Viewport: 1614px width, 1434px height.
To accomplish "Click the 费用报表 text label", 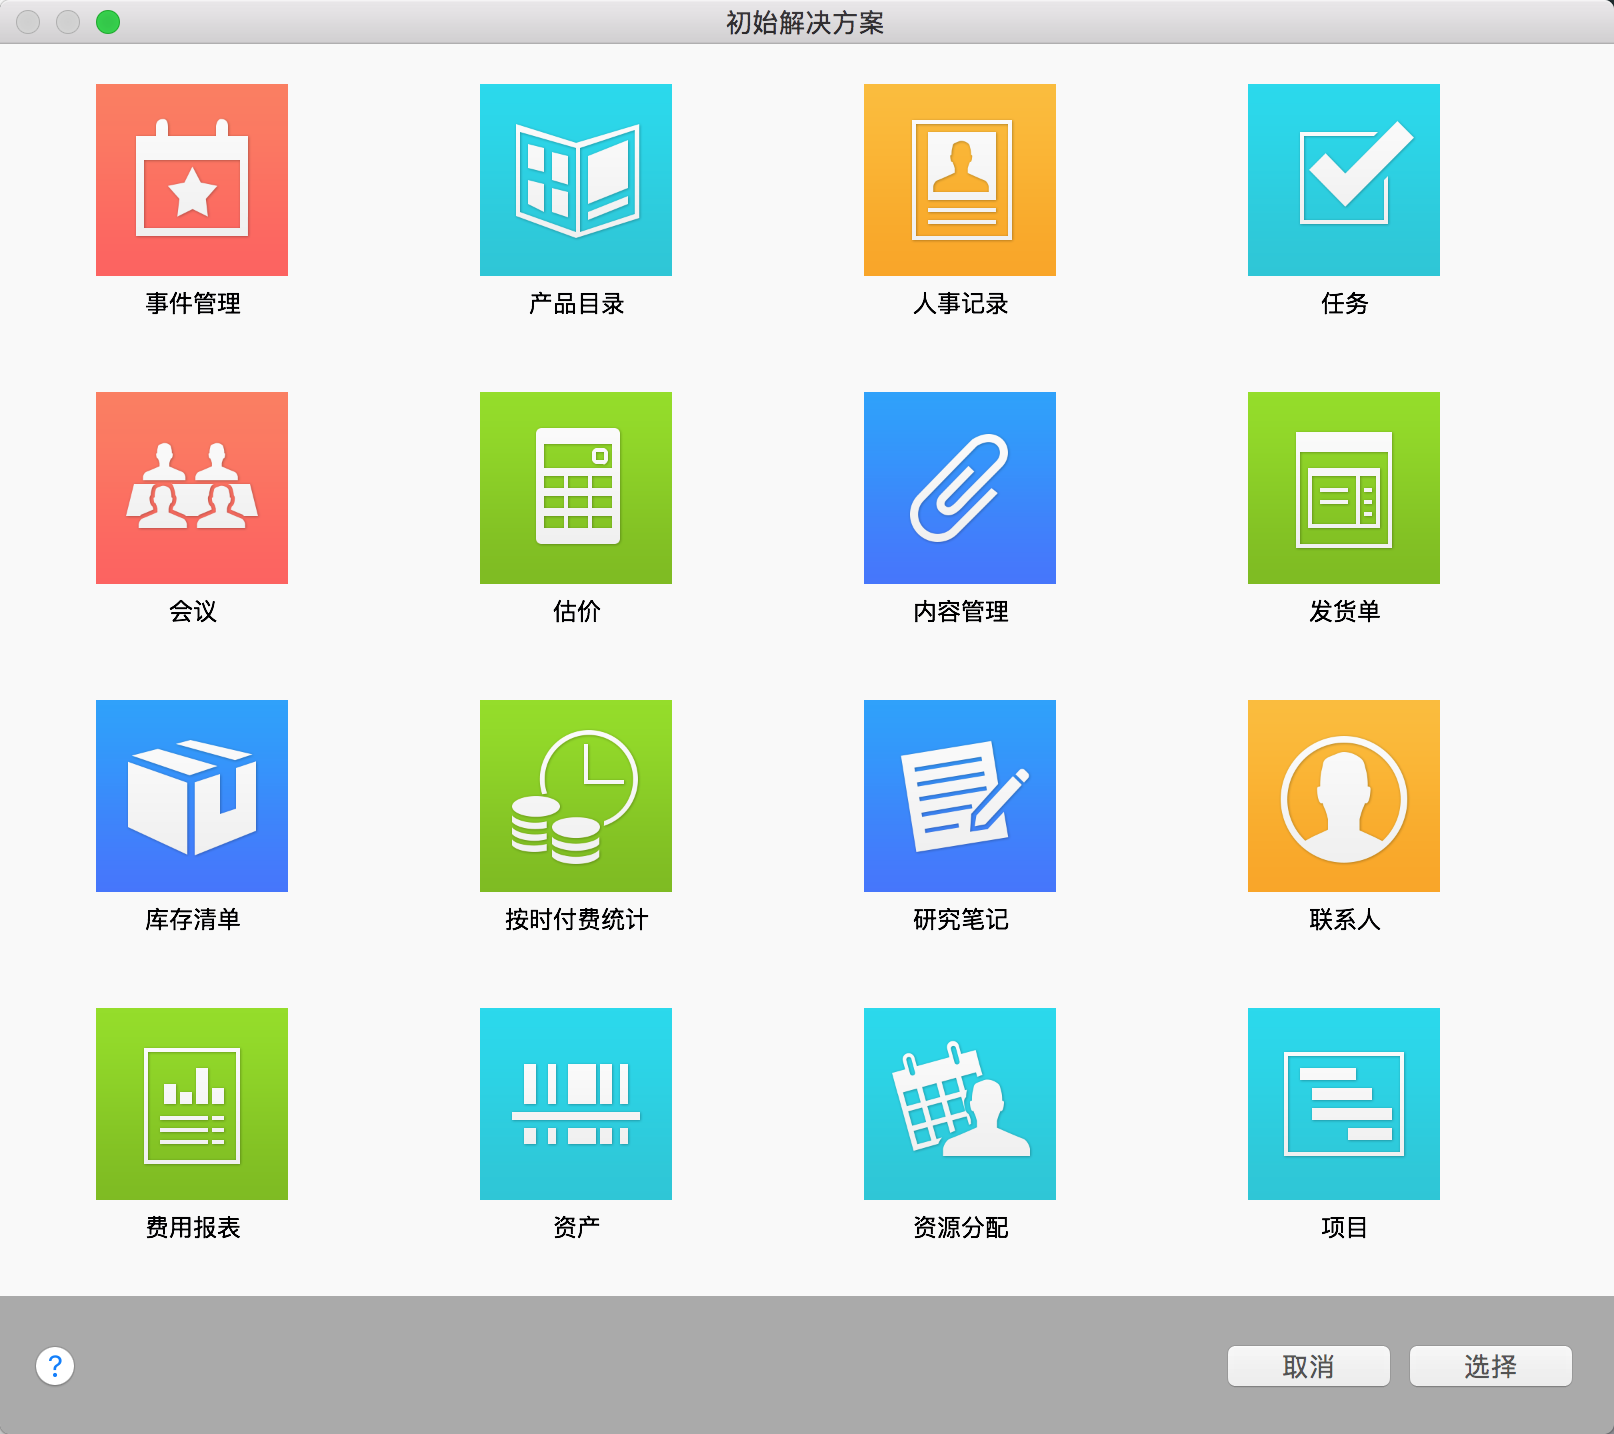I will [193, 1227].
